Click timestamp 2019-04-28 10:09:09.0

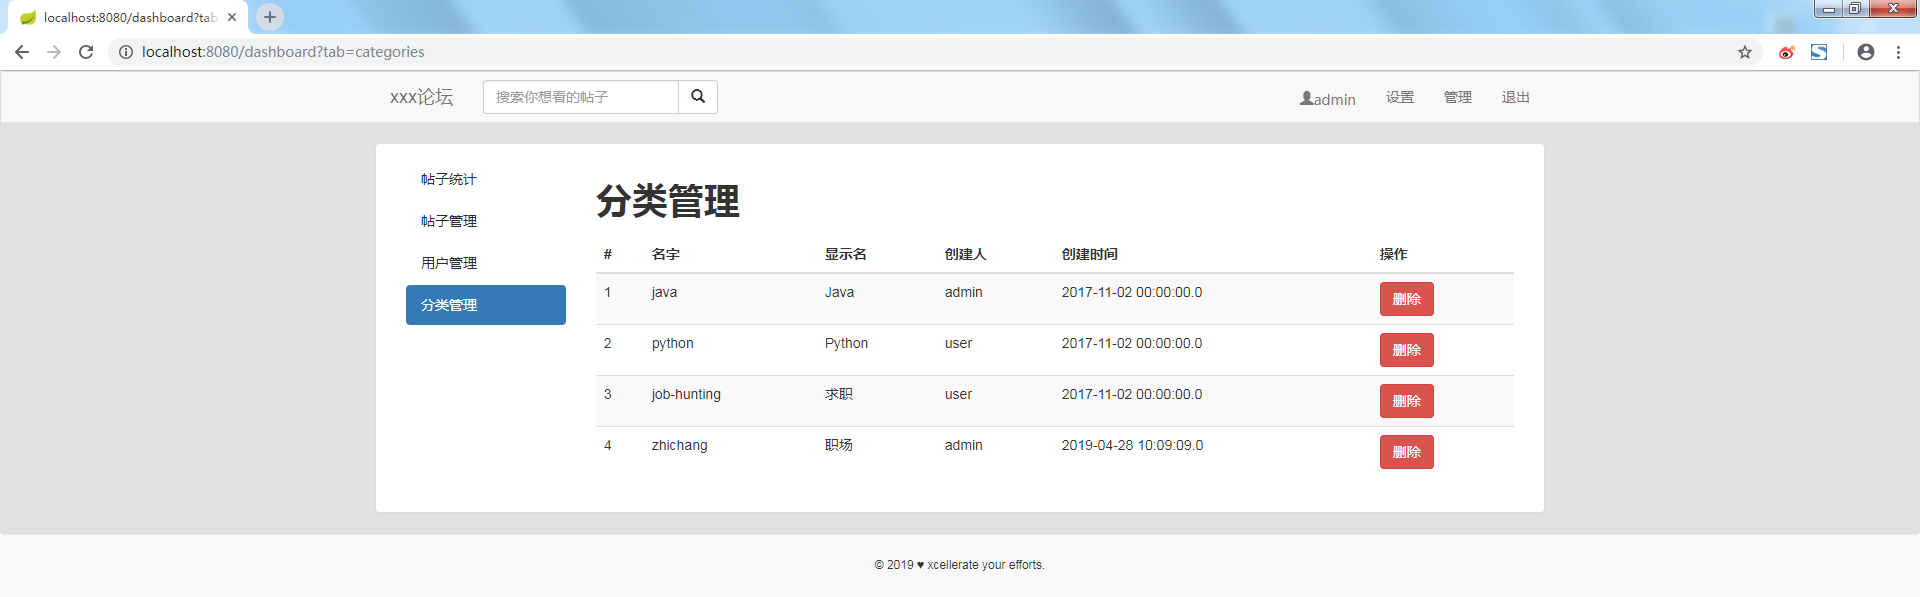click(1132, 445)
